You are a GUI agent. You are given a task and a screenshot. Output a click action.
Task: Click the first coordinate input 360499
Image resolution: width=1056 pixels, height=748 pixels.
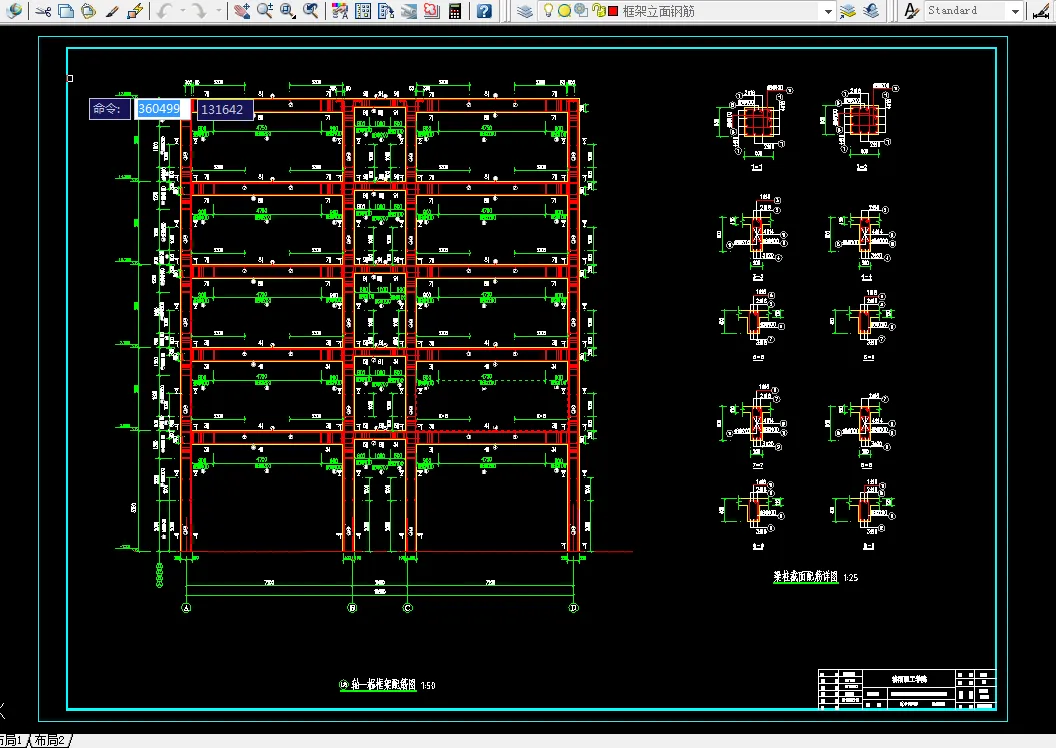pos(162,109)
